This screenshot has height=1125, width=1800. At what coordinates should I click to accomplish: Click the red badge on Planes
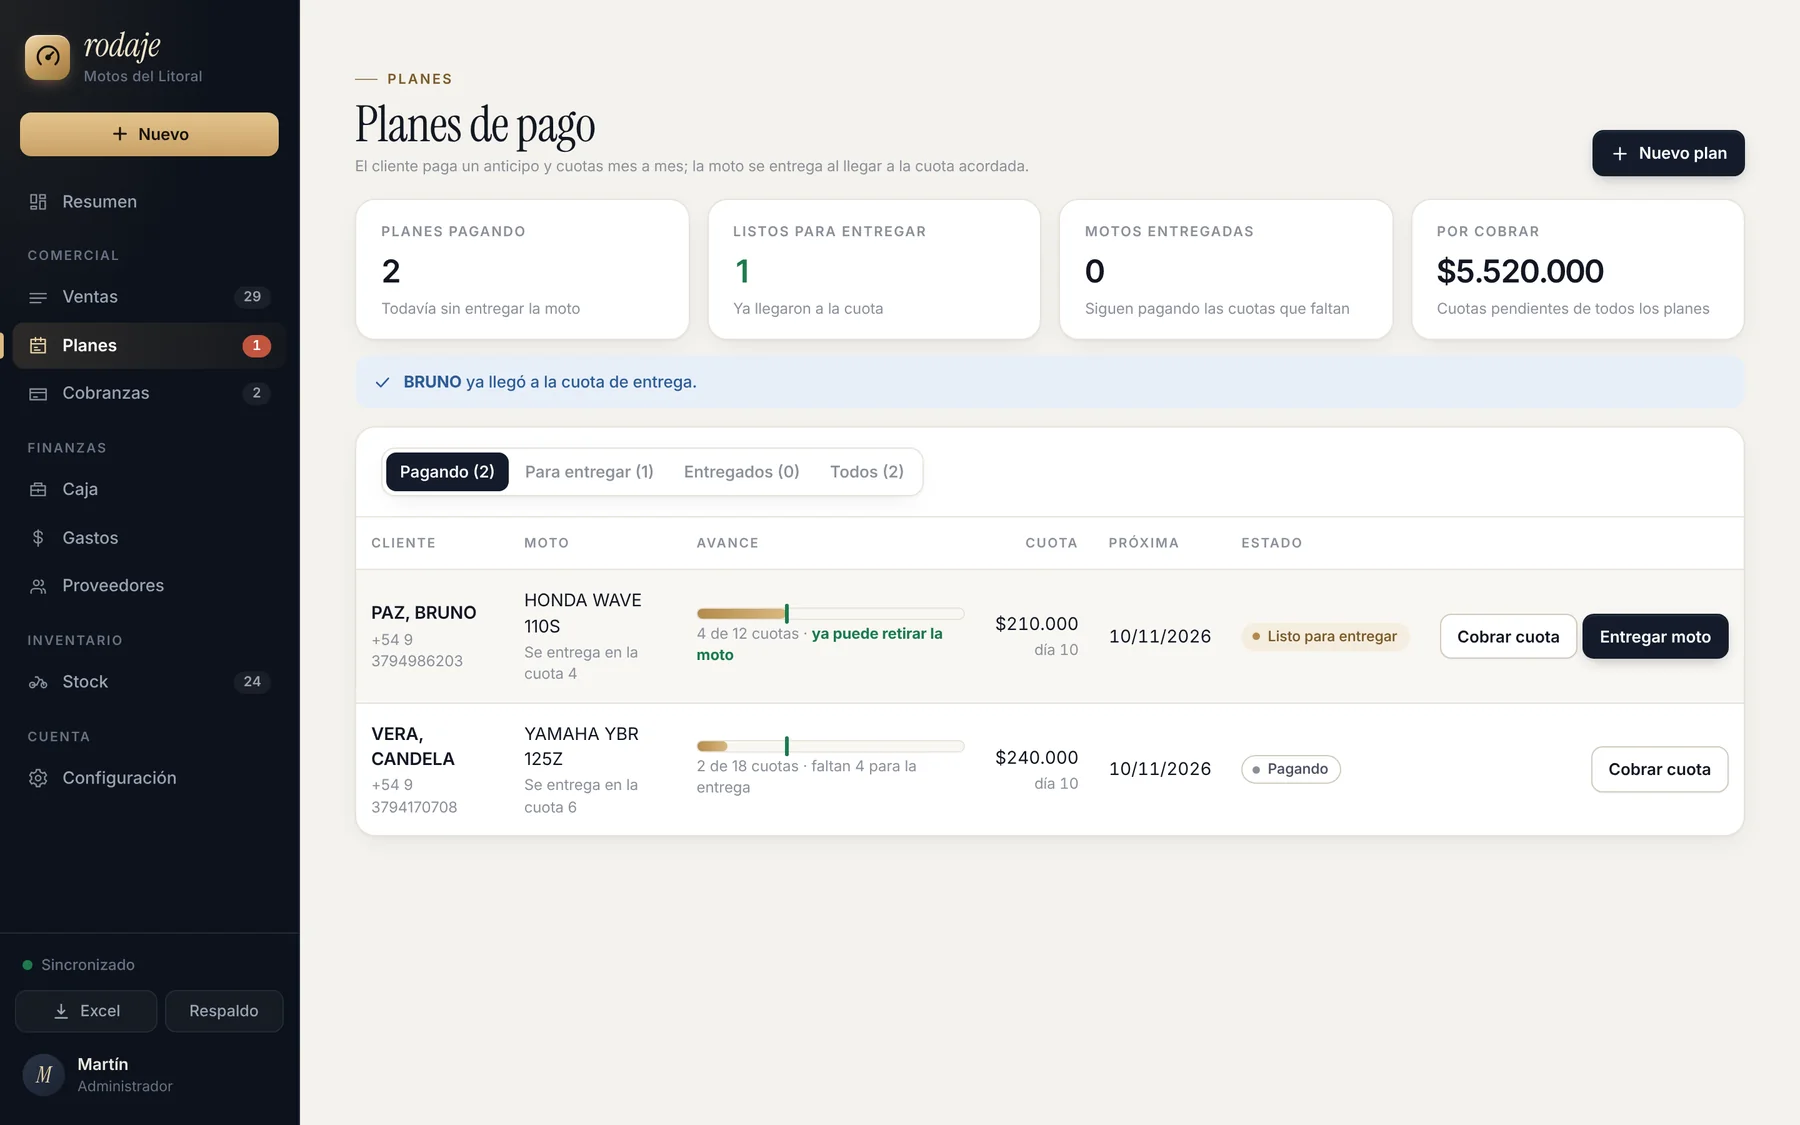tap(256, 346)
